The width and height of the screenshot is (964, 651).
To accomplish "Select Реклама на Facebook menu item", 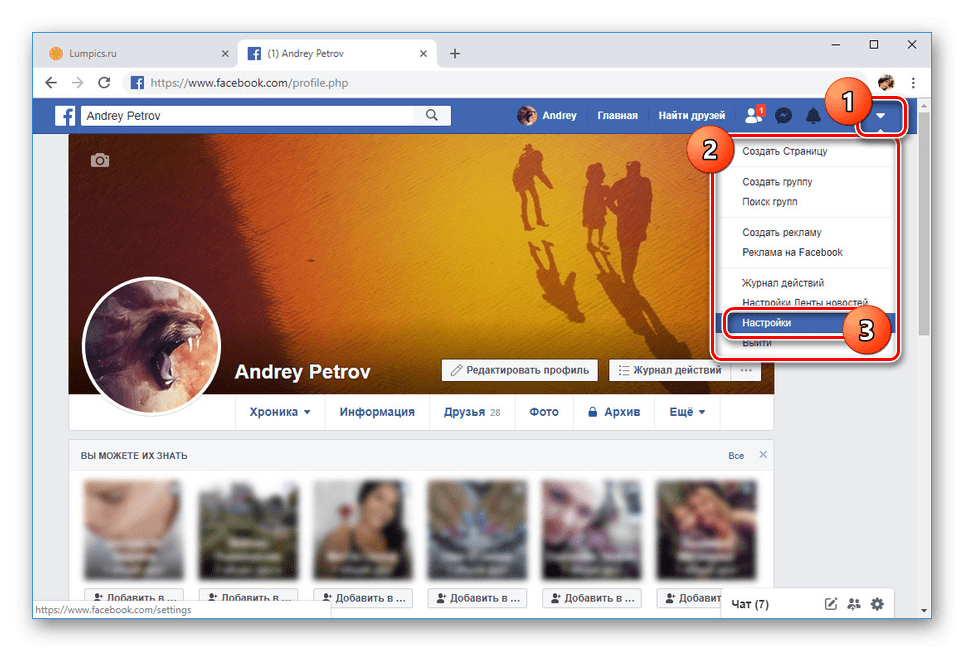I will coord(792,252).
